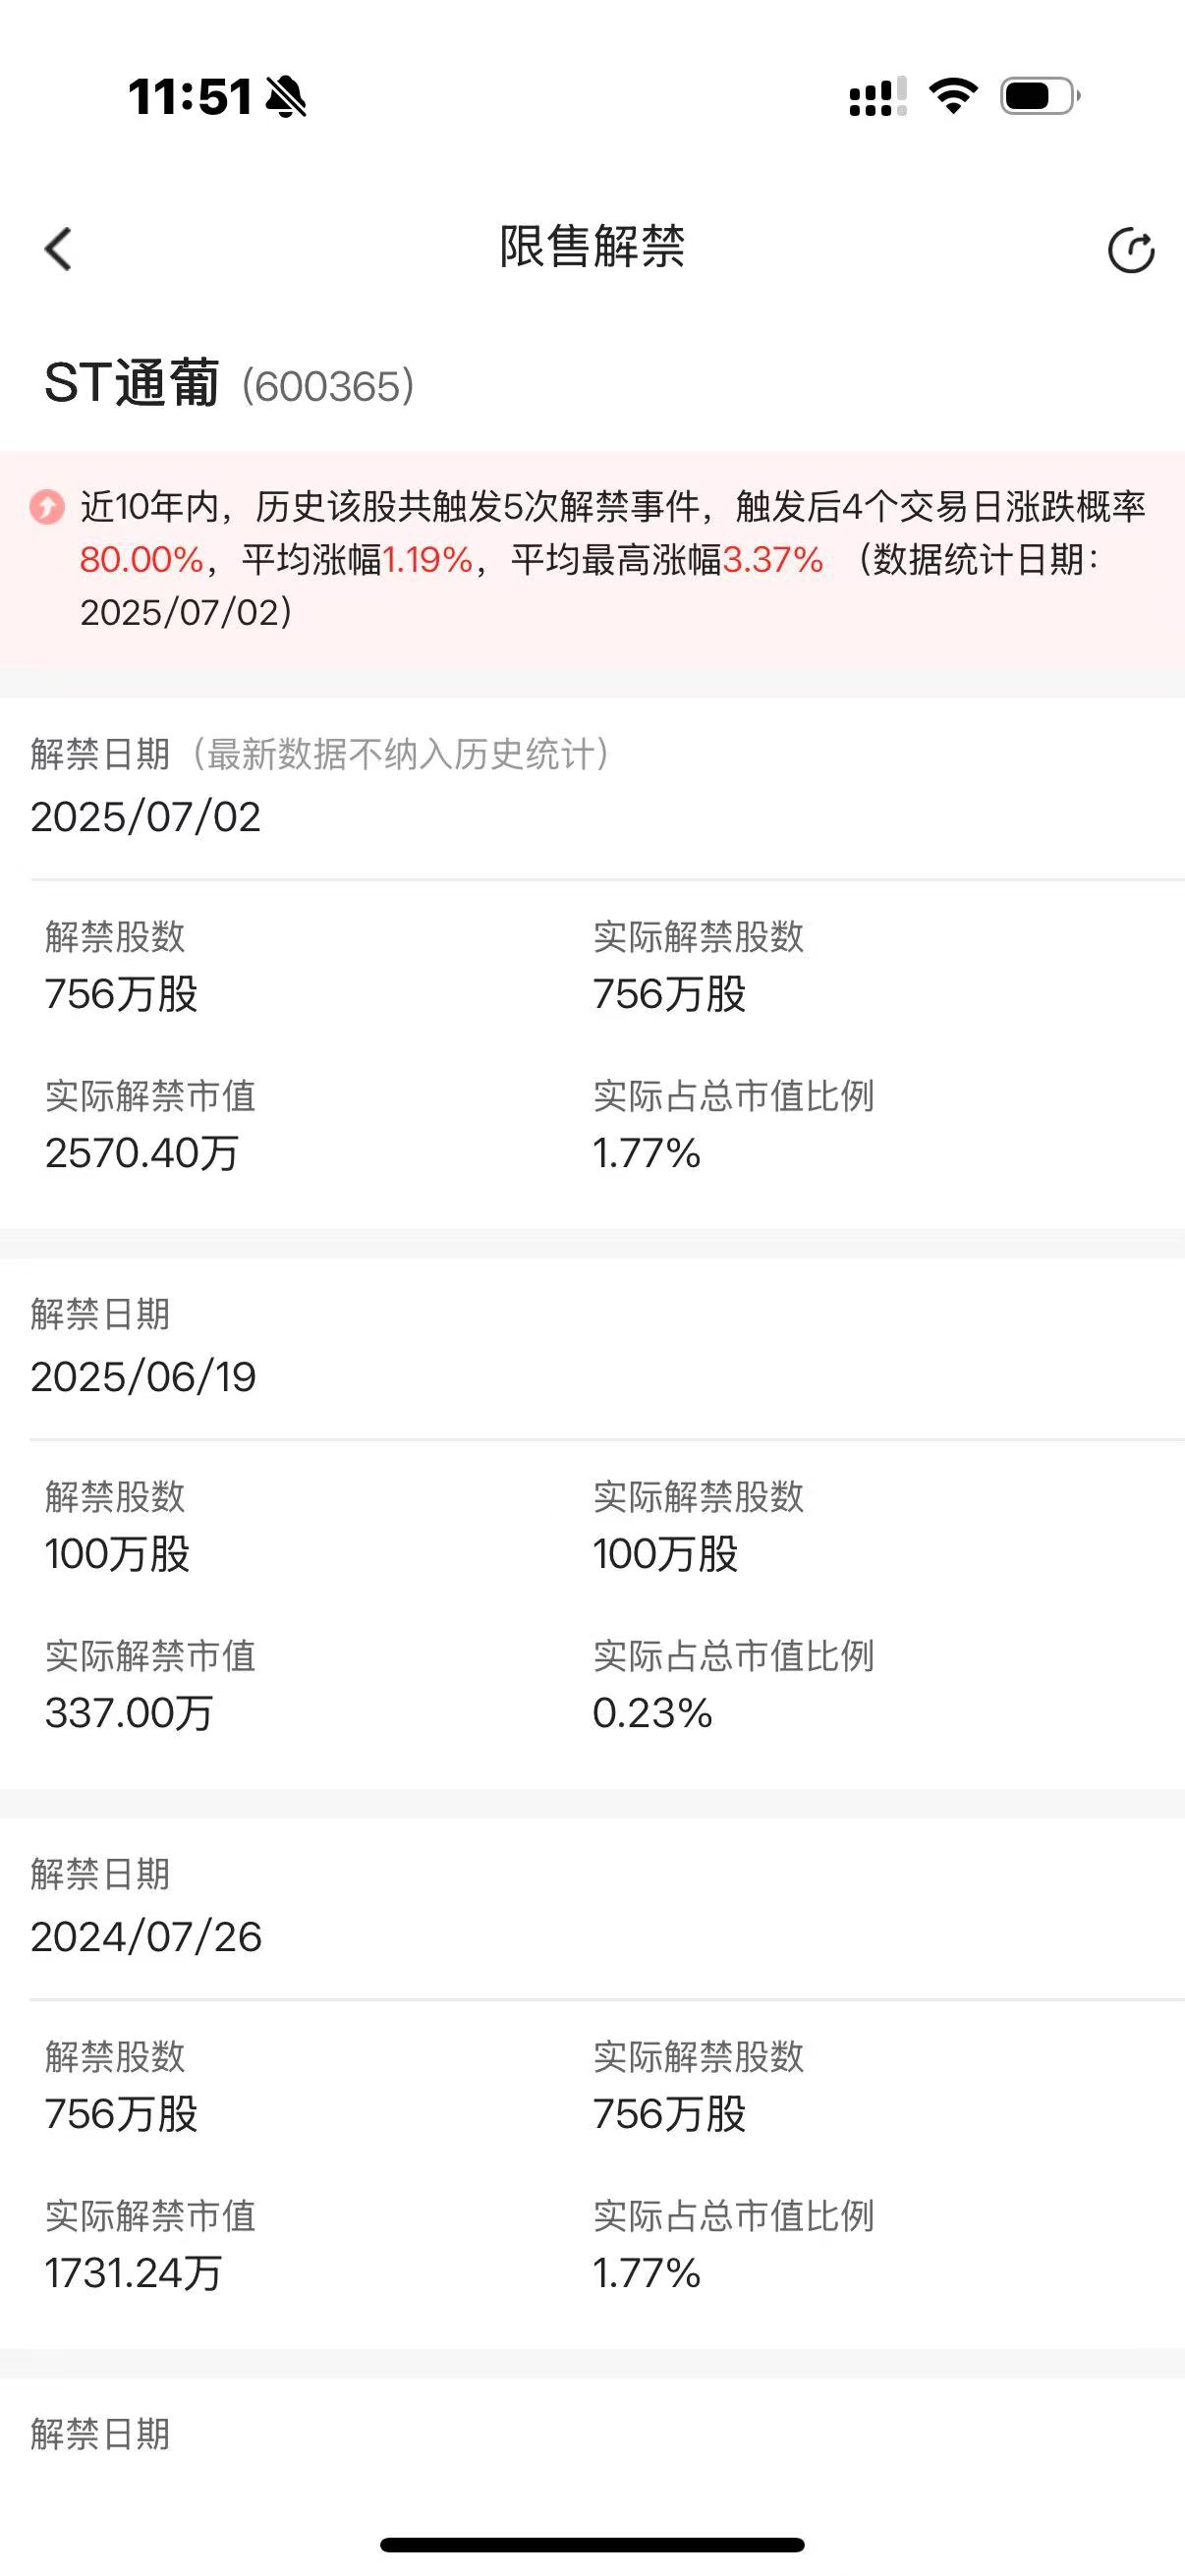The width and height of the screenshot is (1185, 2576).
Task: Tap the cellular signal icon
Action: 878,96
